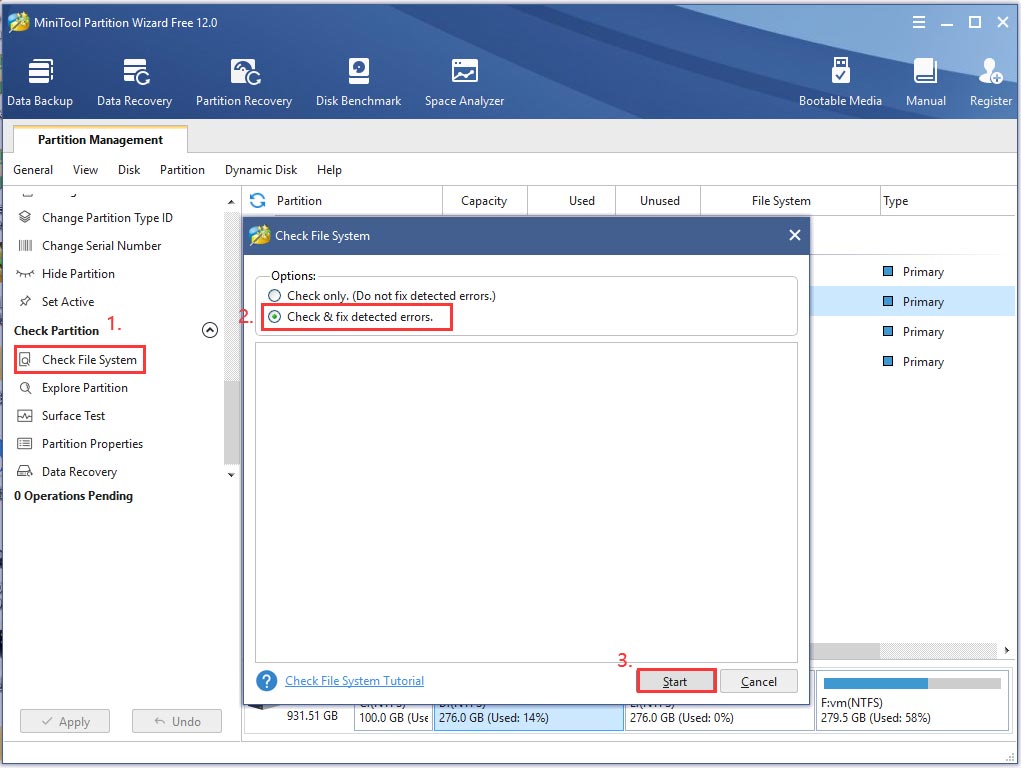Click sidebar scroll up arrow
This screenshot has width=1021, height=769.
click(231, 202)
